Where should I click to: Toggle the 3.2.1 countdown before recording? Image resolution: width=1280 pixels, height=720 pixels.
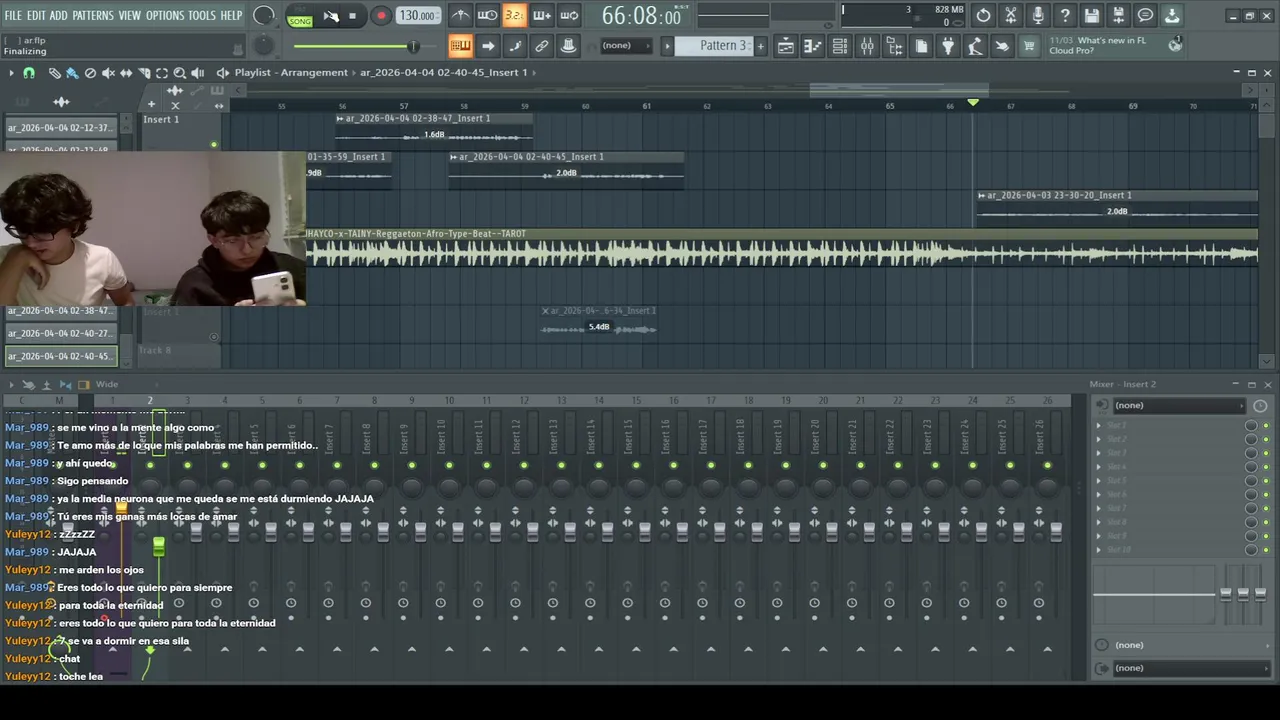pos(514,15)
